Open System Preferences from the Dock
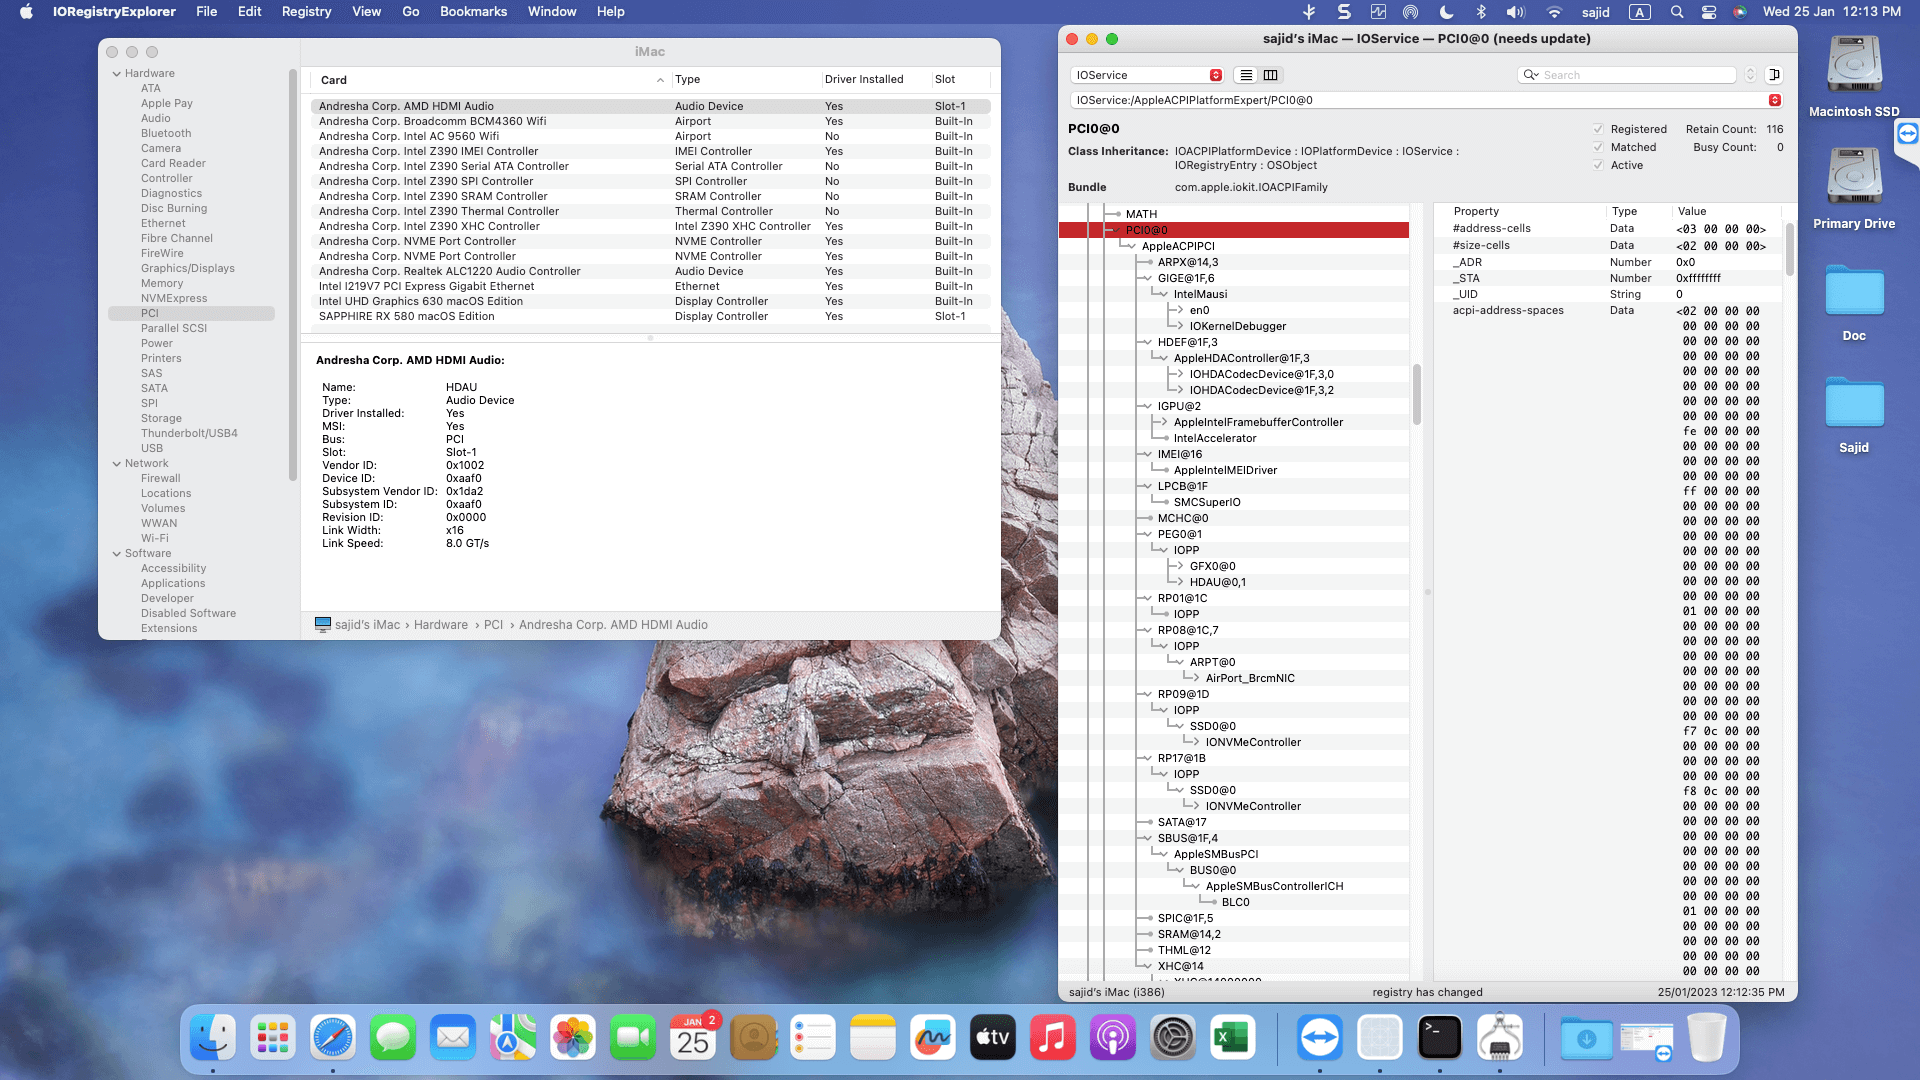Viewport: 1920px width, 1080px height. pyautogui.click(x=1173, y=1038)
